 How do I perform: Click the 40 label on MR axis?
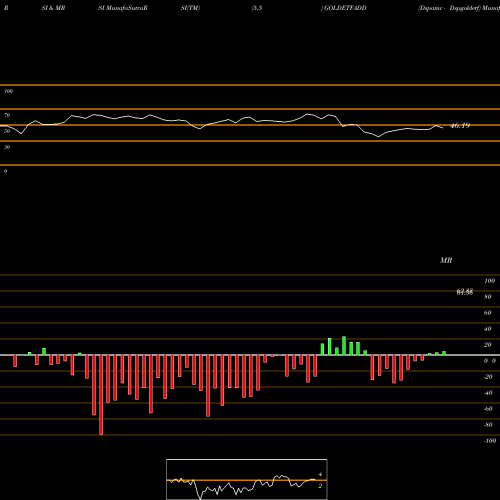click(x=488, y=329)
